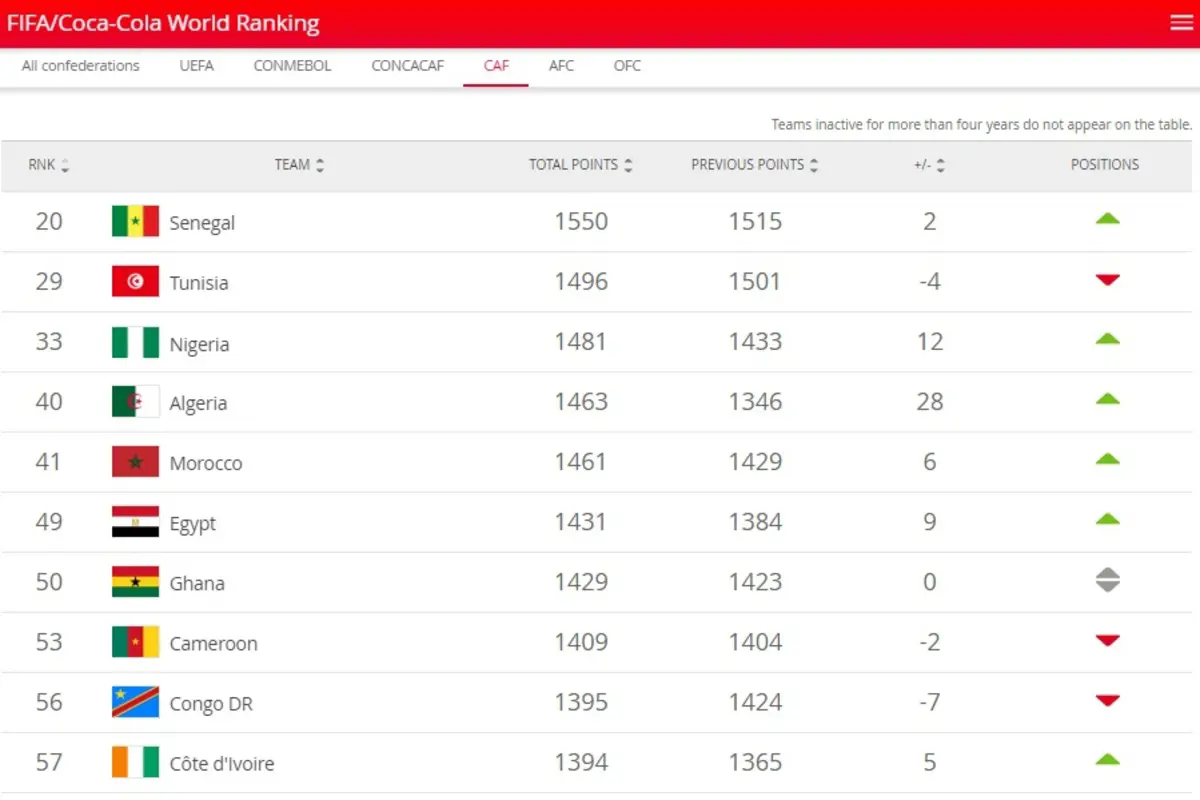Click Morocco's total points 1461

pyautogui.click(x=581, y=461)
